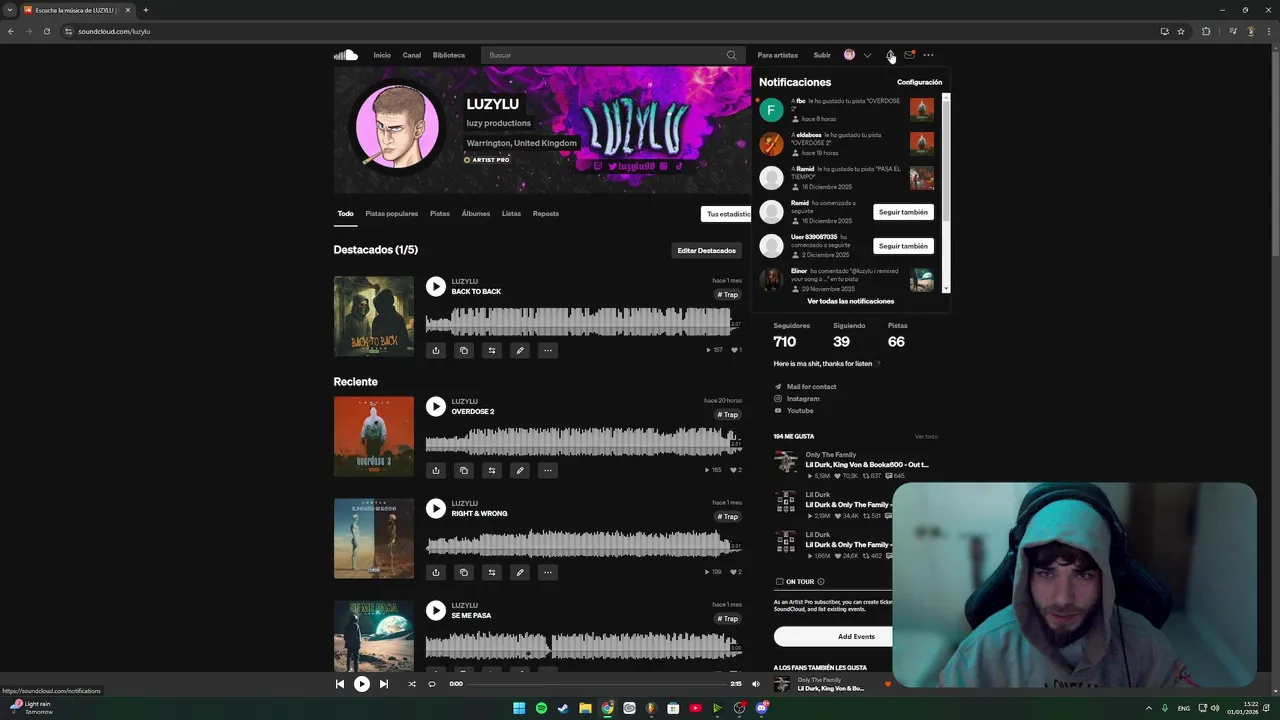Click the pencil edit icon under OVERDOSE 2
The width and height of the screenshot is (1280, 720).
pyautogui.click(x=520, y=470)
